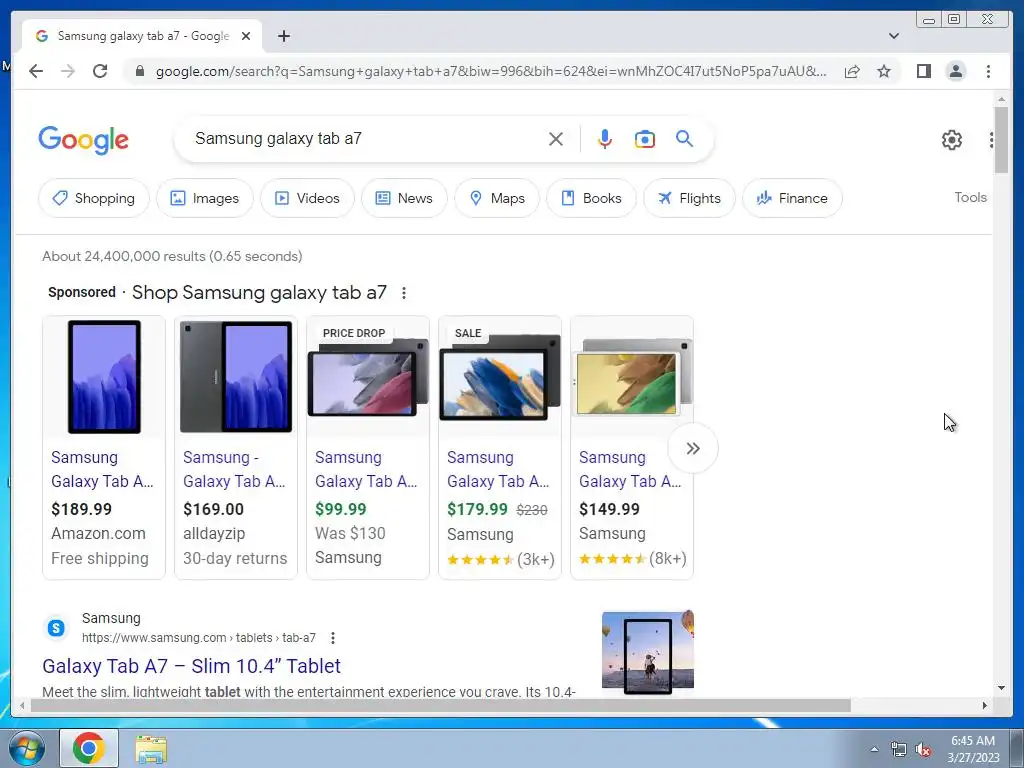Show more products with the double-arrow button
This screenshot has width=1024, height=768.
click(693, 448)
